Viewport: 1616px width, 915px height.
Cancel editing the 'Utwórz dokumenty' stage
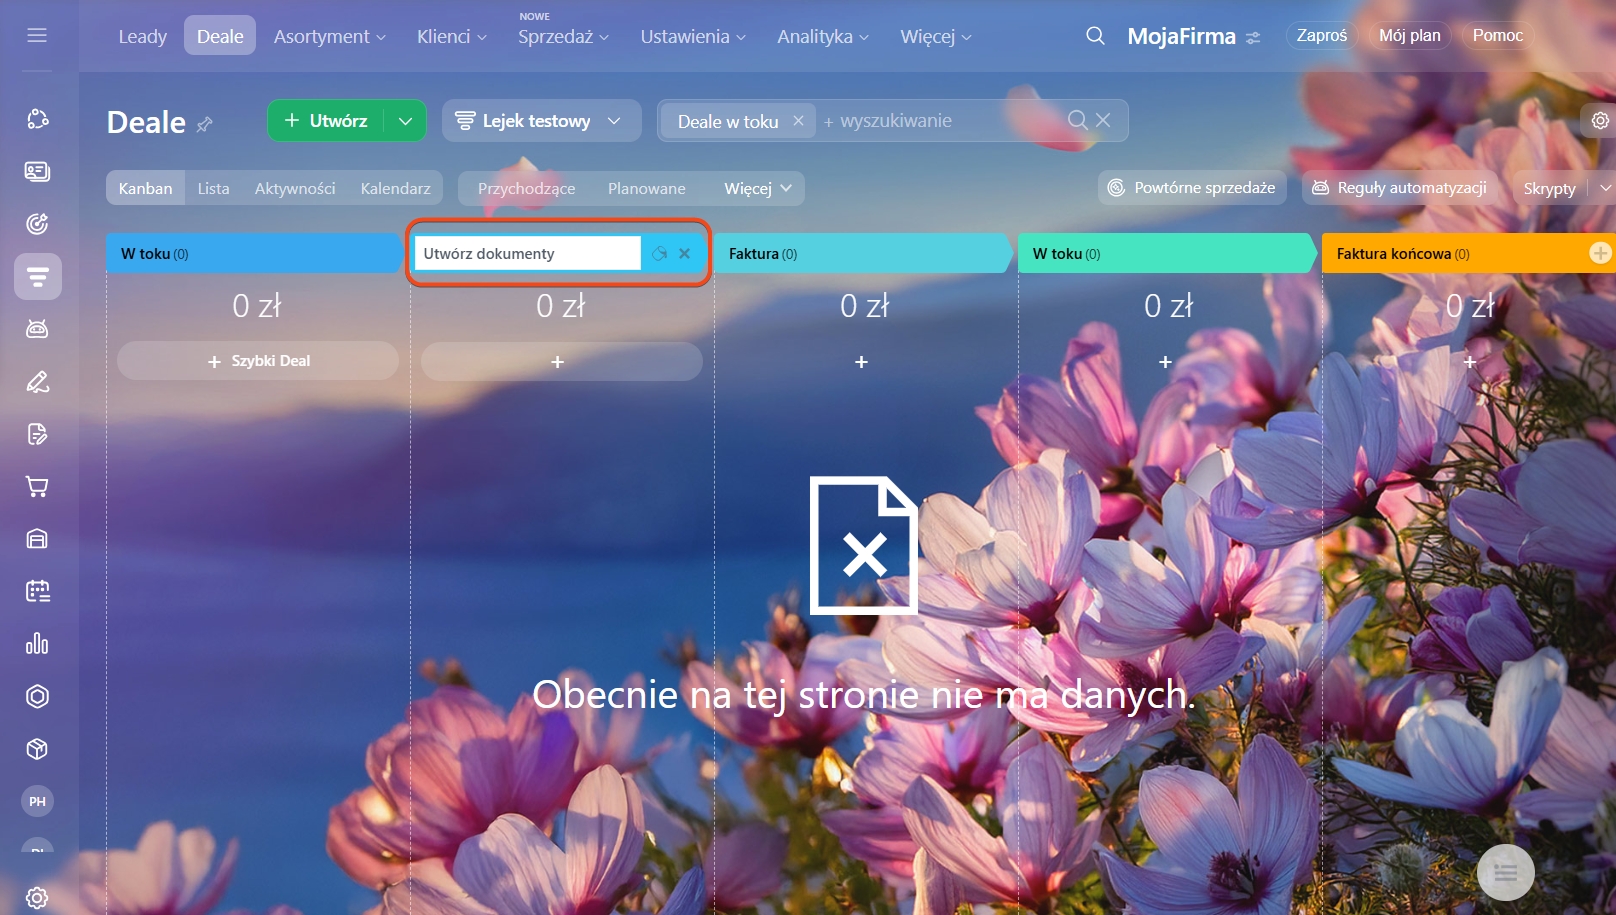[x=685, y=254]
